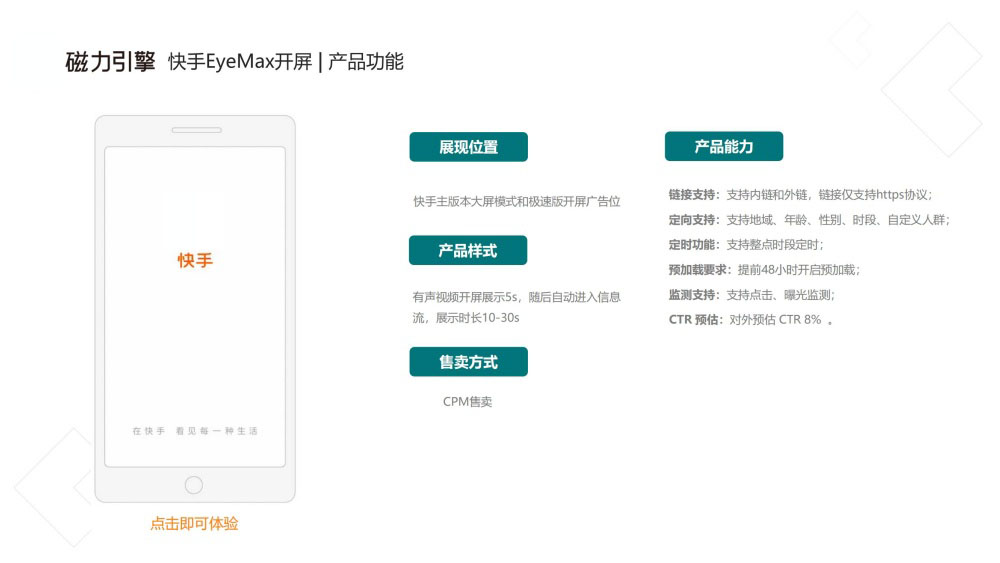Tap the phone mockup home button
The height and width of the screenshot is (563, 1000).
(194, 485)
